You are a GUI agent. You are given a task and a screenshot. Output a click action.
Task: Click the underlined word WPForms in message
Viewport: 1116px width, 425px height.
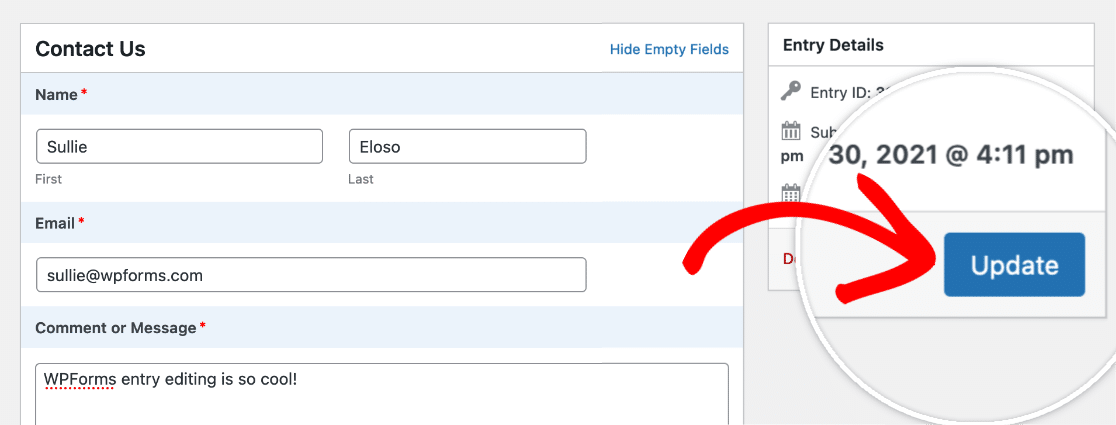80,379
